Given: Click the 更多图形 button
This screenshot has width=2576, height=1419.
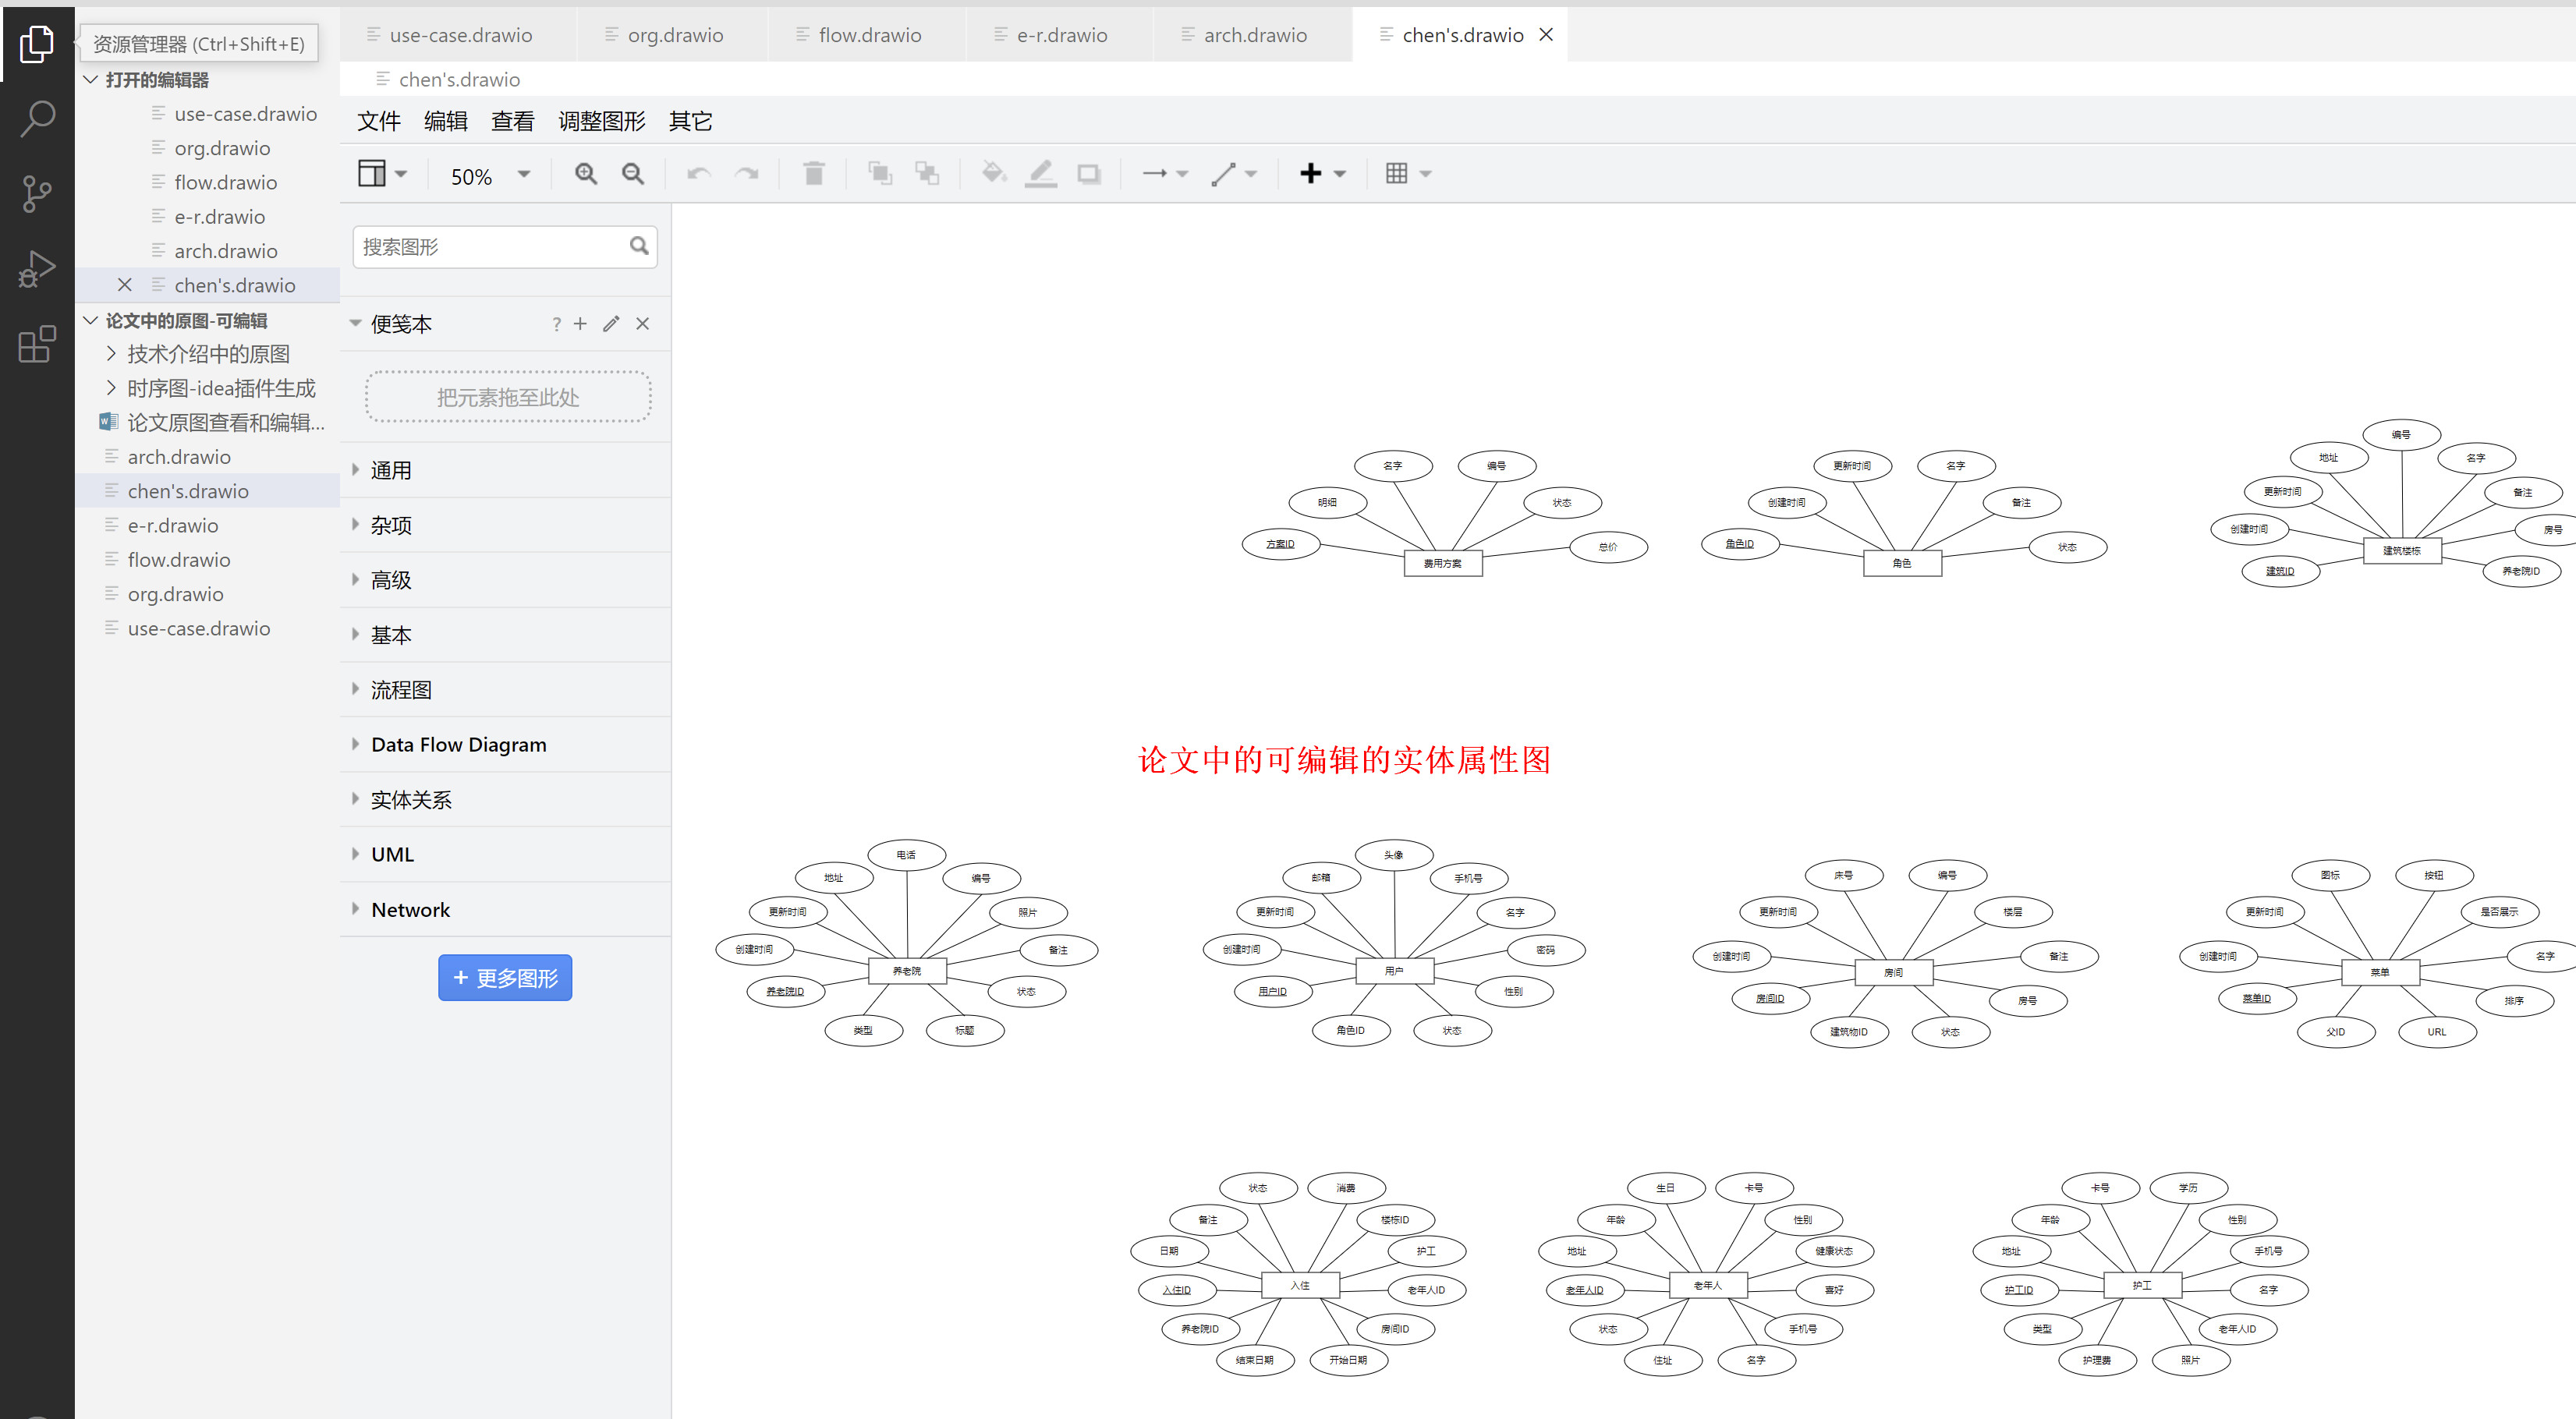Looking at the screenshot, I should [x=504, y=977].
